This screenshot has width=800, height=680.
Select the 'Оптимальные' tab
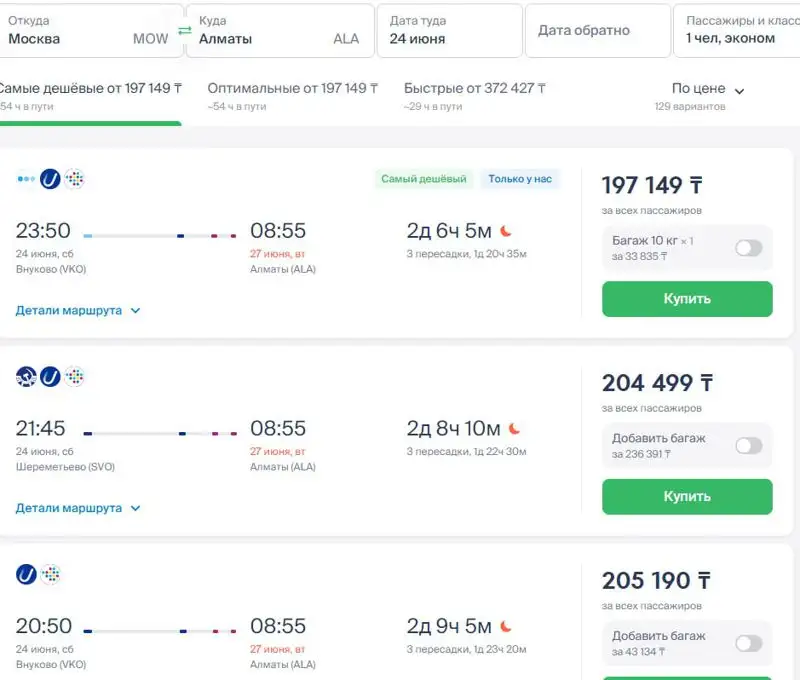tap(294, 89)
